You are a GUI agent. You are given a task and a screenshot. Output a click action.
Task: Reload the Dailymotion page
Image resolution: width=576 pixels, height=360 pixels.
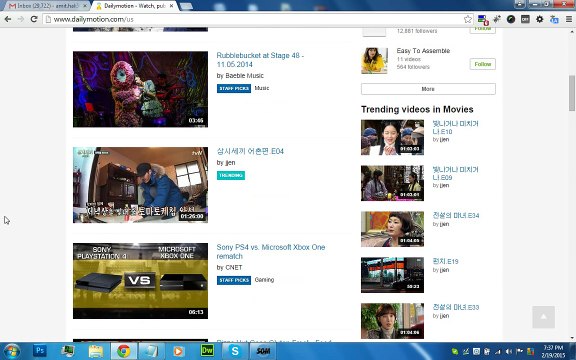point(34,19)
